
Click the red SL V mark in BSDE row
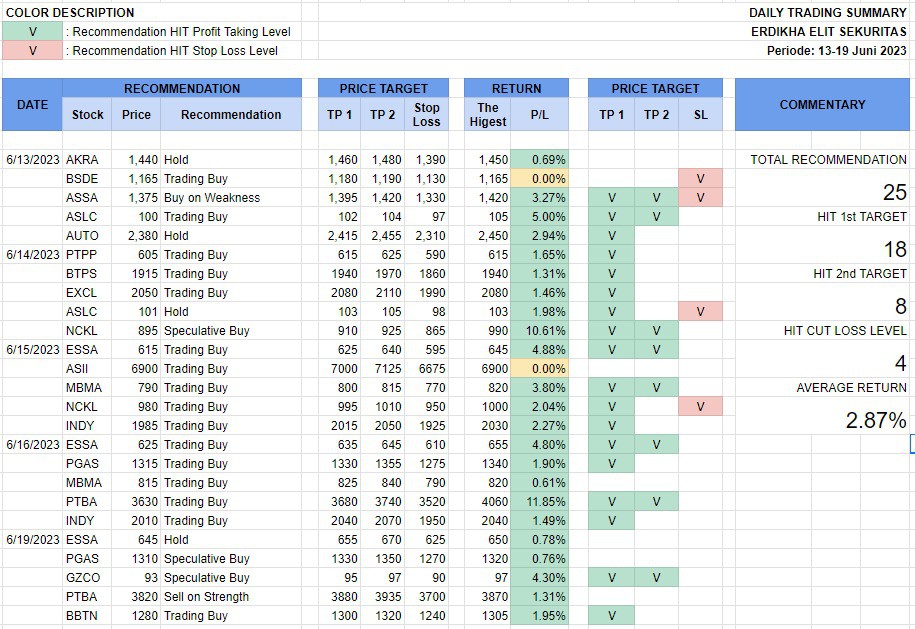[x=700, y=179]
